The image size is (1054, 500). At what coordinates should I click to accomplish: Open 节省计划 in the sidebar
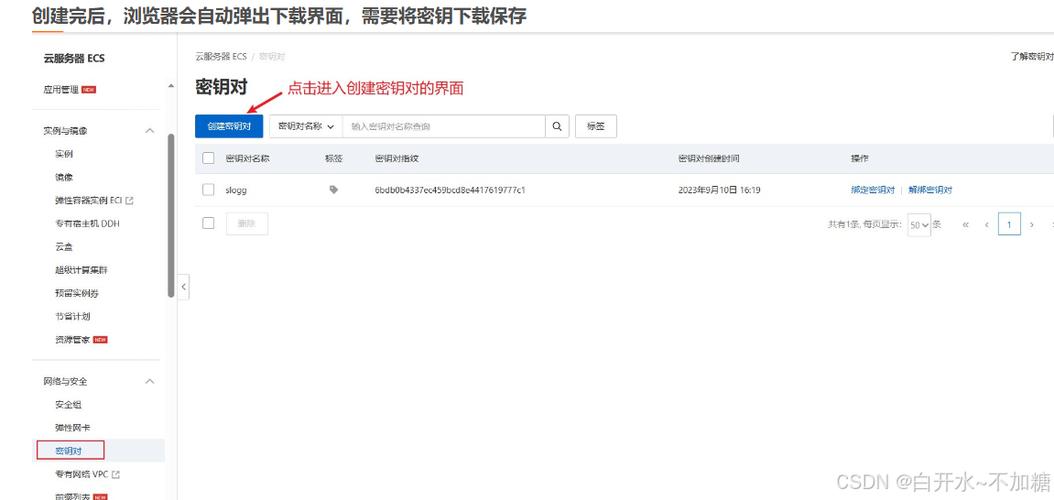pos(73,316)
